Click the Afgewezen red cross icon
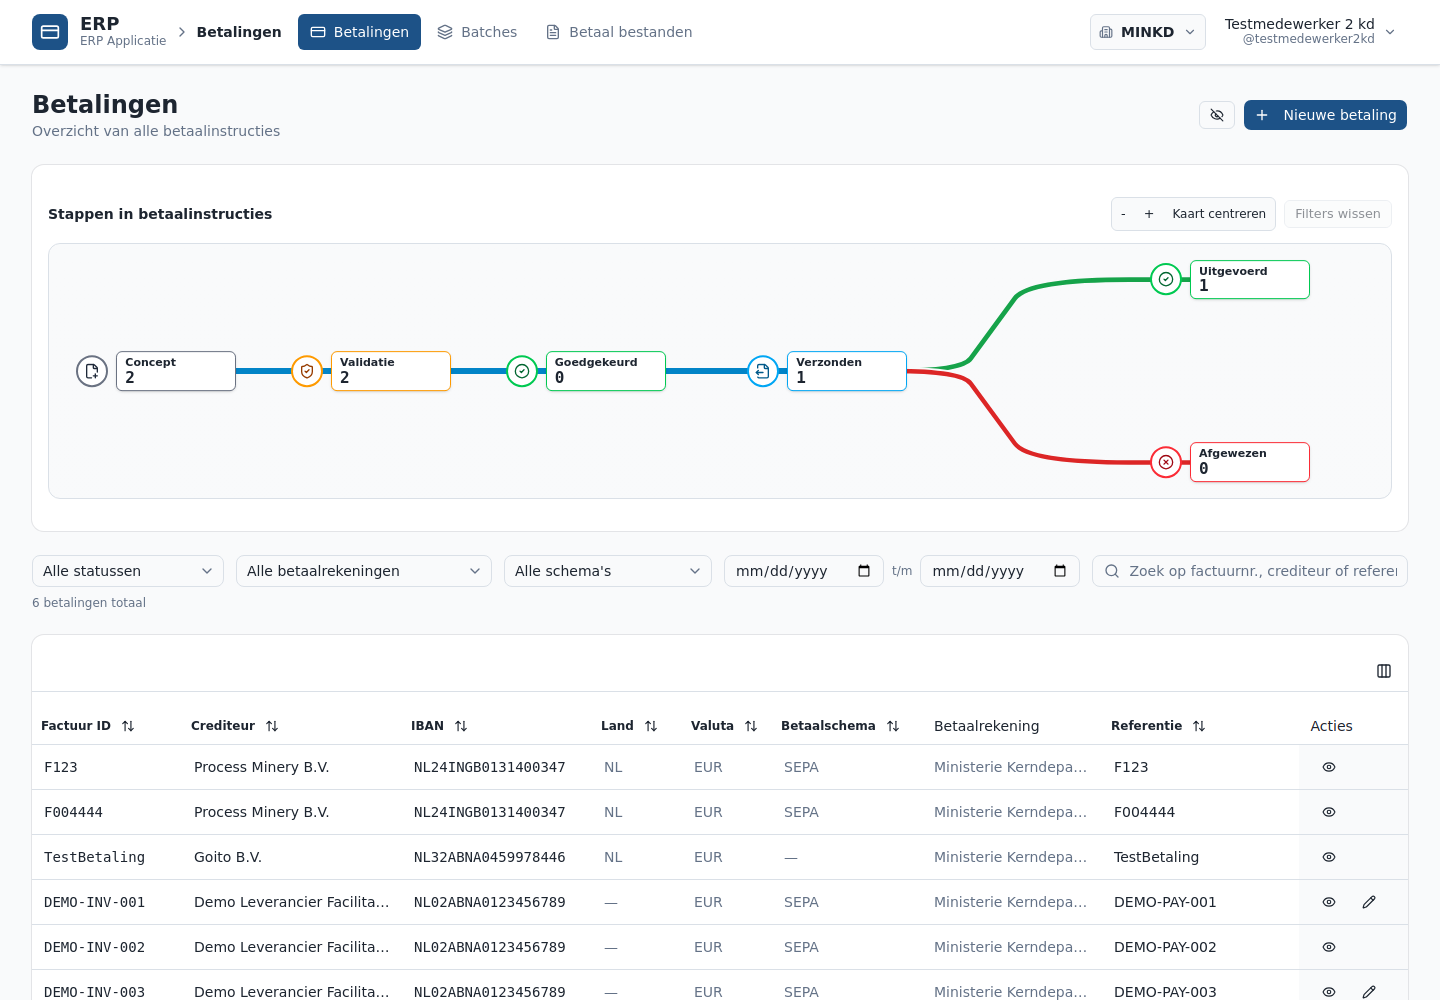 tap(1166, 462)
